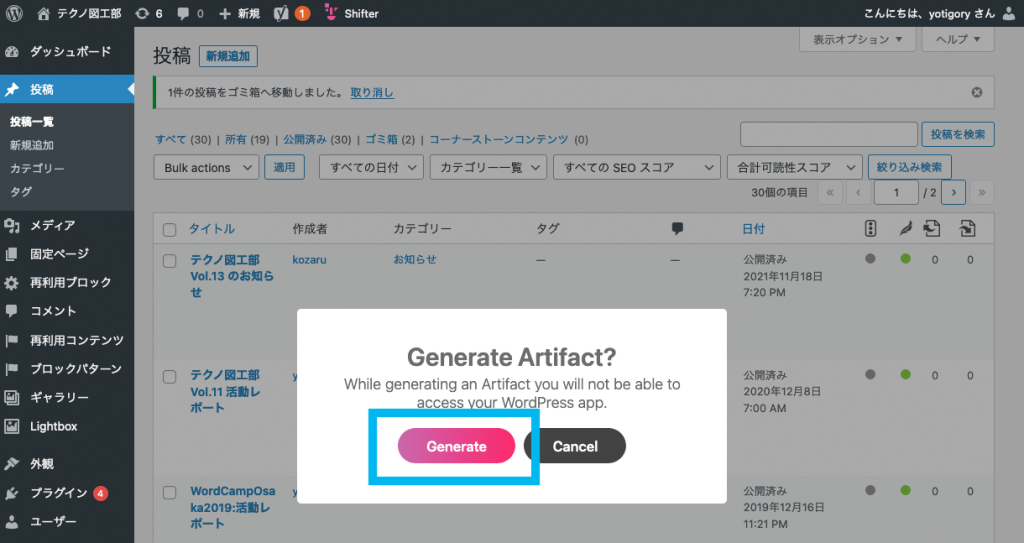1024x543 pixels.
Task: Open the Shifter menu in admin bar
Action: click(x=352, y=13)
